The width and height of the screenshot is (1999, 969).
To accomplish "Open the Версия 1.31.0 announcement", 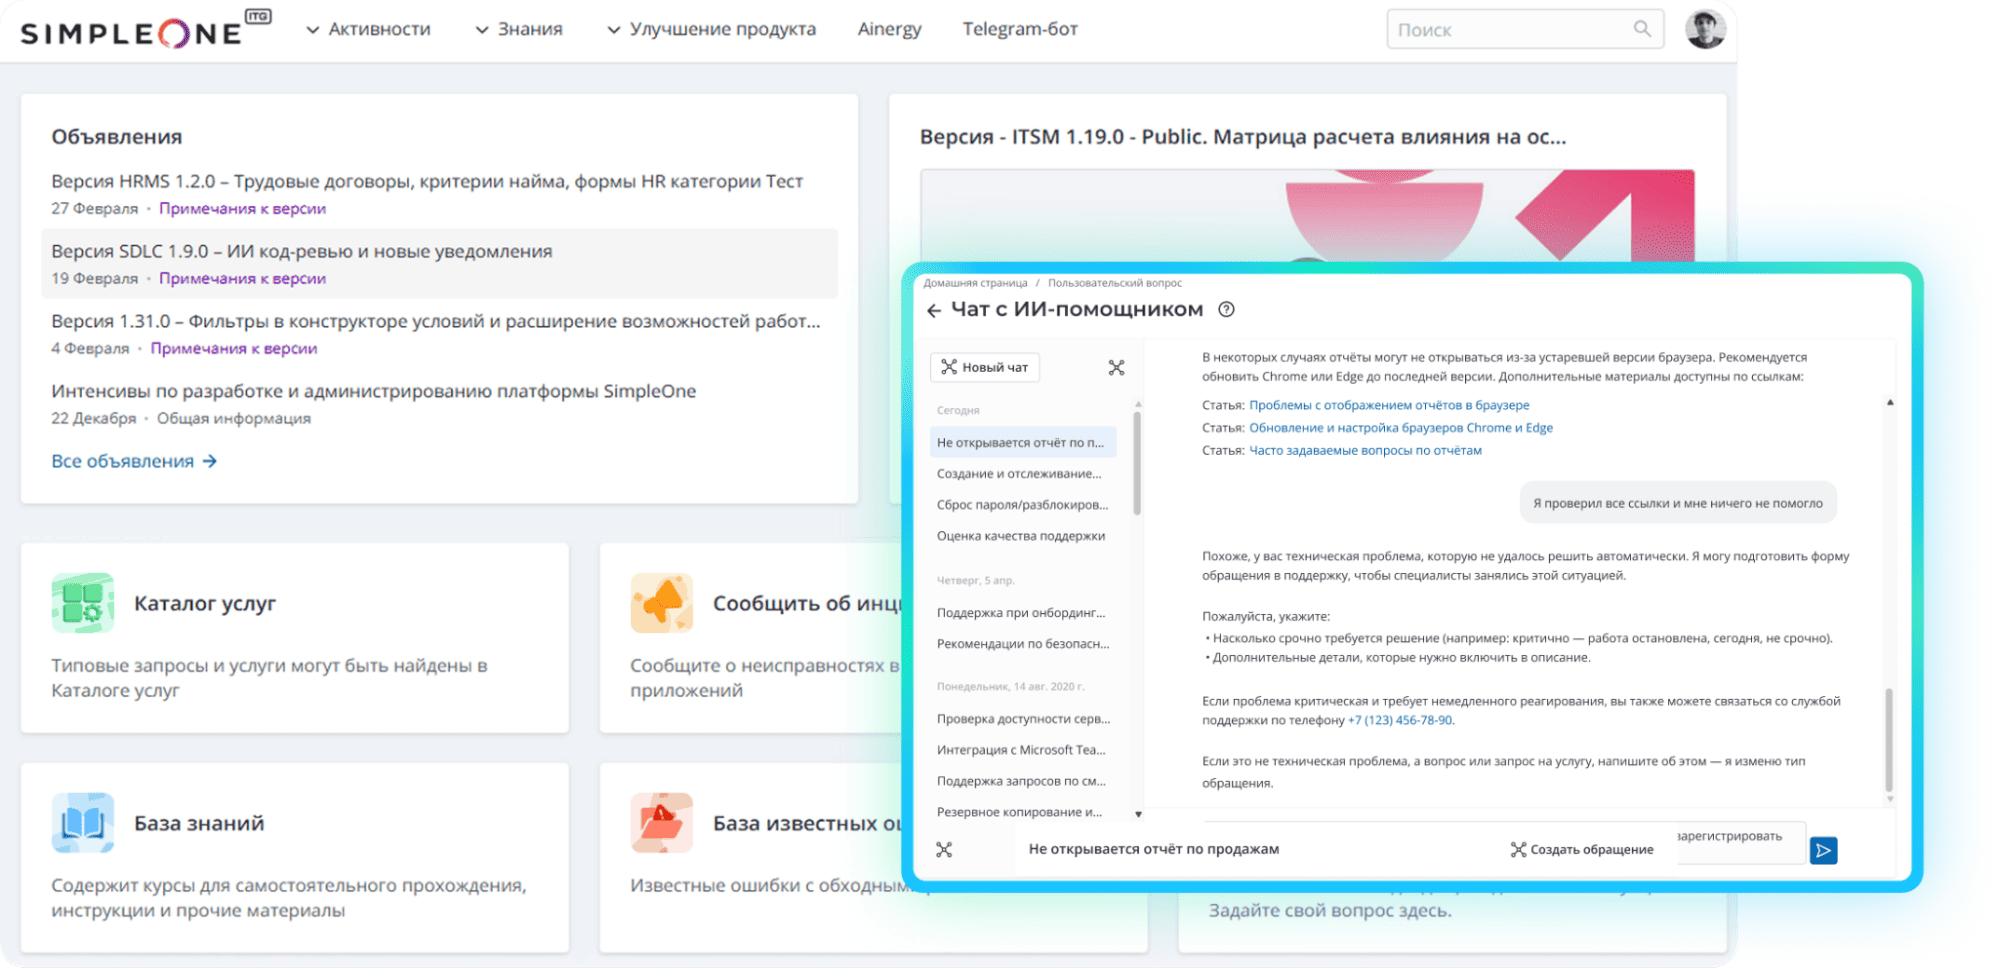I will coord(435,321).
